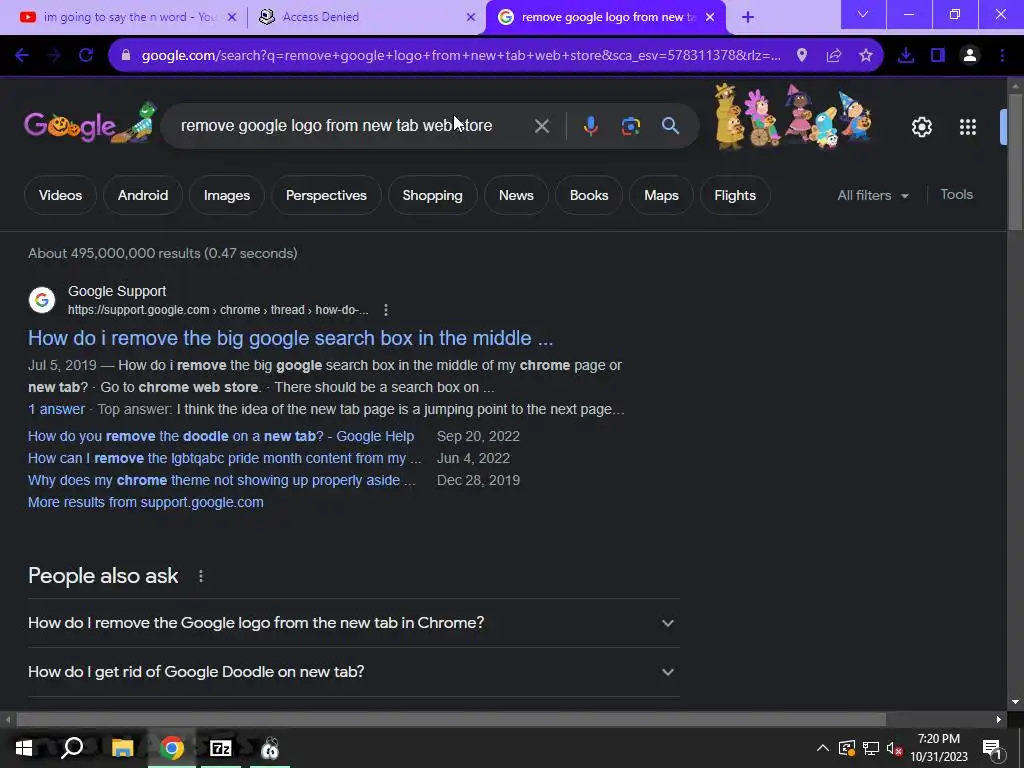Select the Books filter chip
The height and width of the screenshot is (768, 1024).
(588, 195)
